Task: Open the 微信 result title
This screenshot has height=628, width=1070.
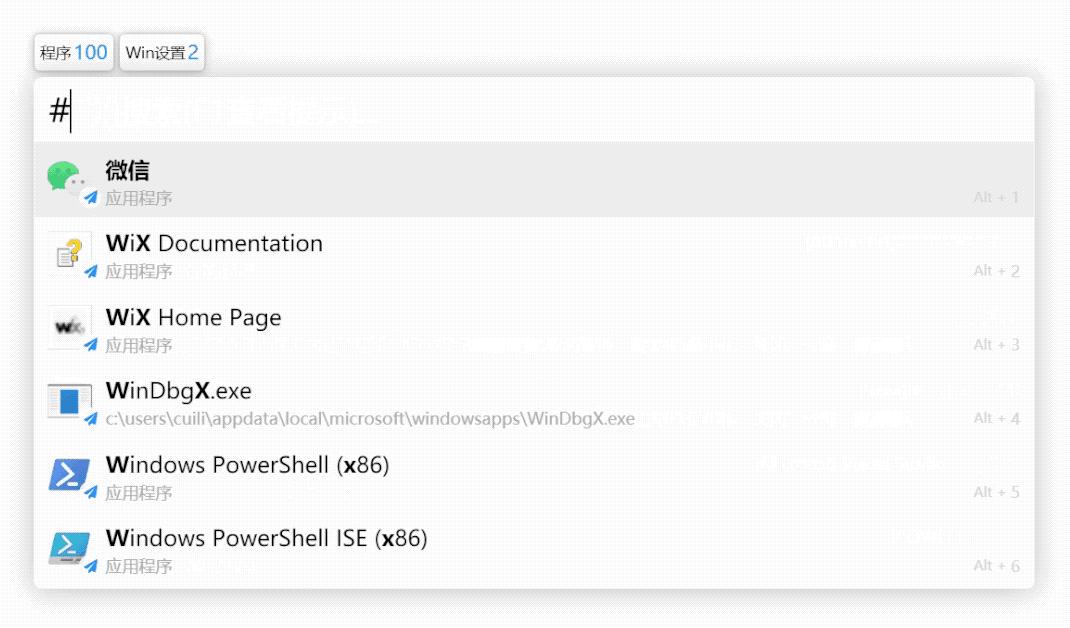Action: coord(127,171)
